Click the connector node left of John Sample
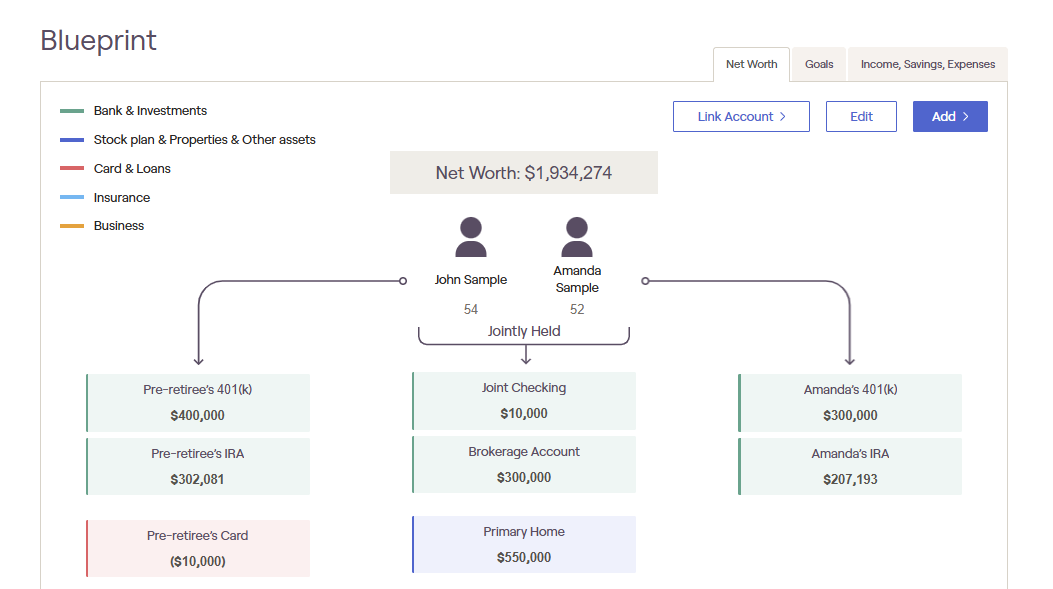The width and height of the screenshot is (1053, 589). tap(403, 281)
